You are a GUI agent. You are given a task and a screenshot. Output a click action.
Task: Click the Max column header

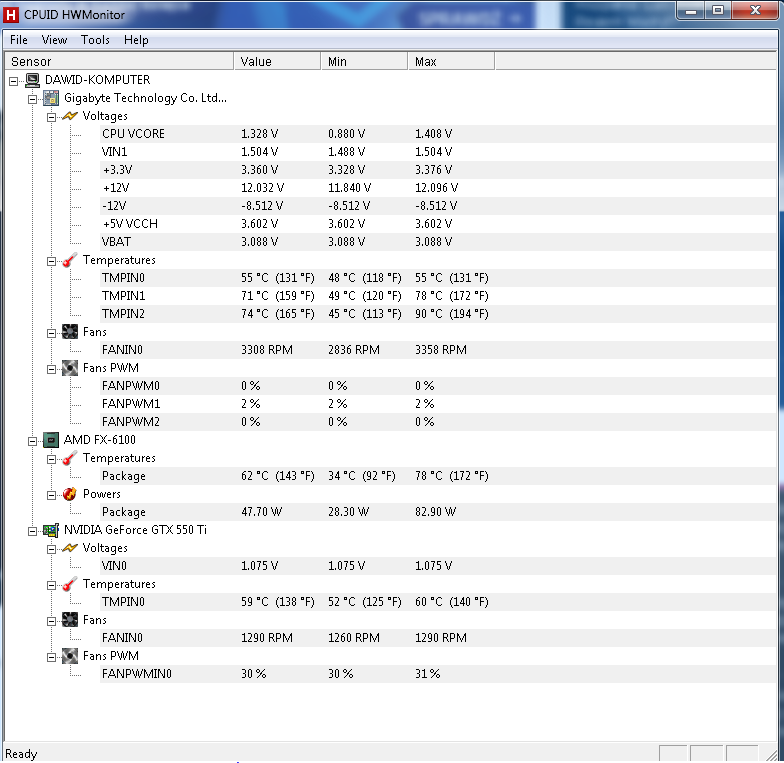point(452,62)
